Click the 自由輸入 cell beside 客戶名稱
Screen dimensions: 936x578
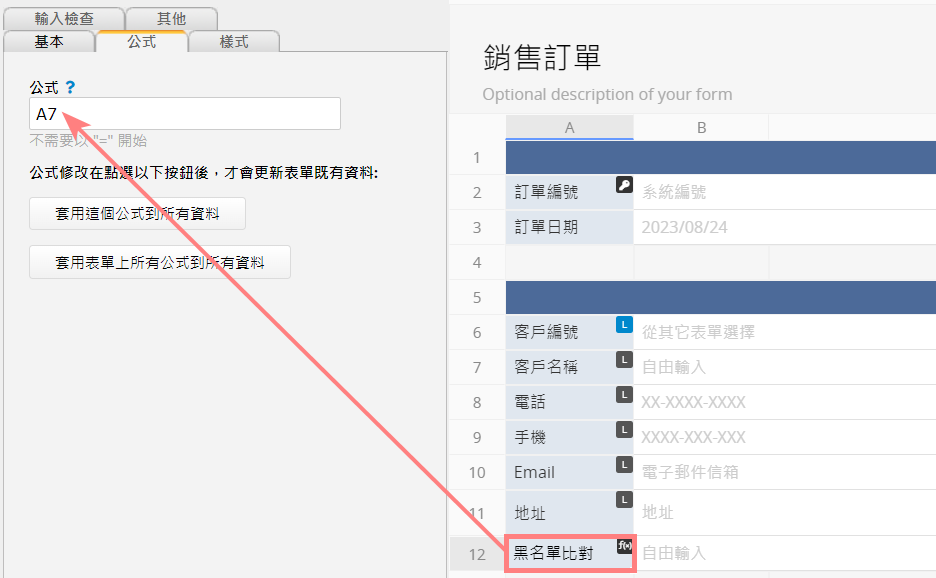point(785,367)
